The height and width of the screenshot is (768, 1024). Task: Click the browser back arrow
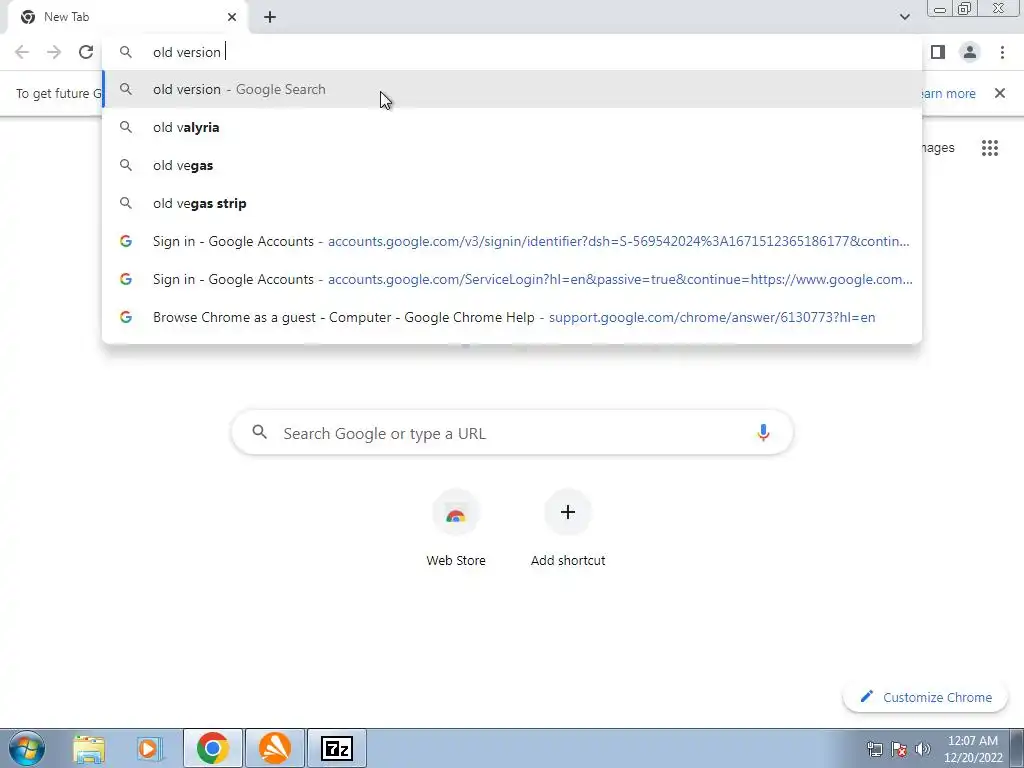(22, 52)
